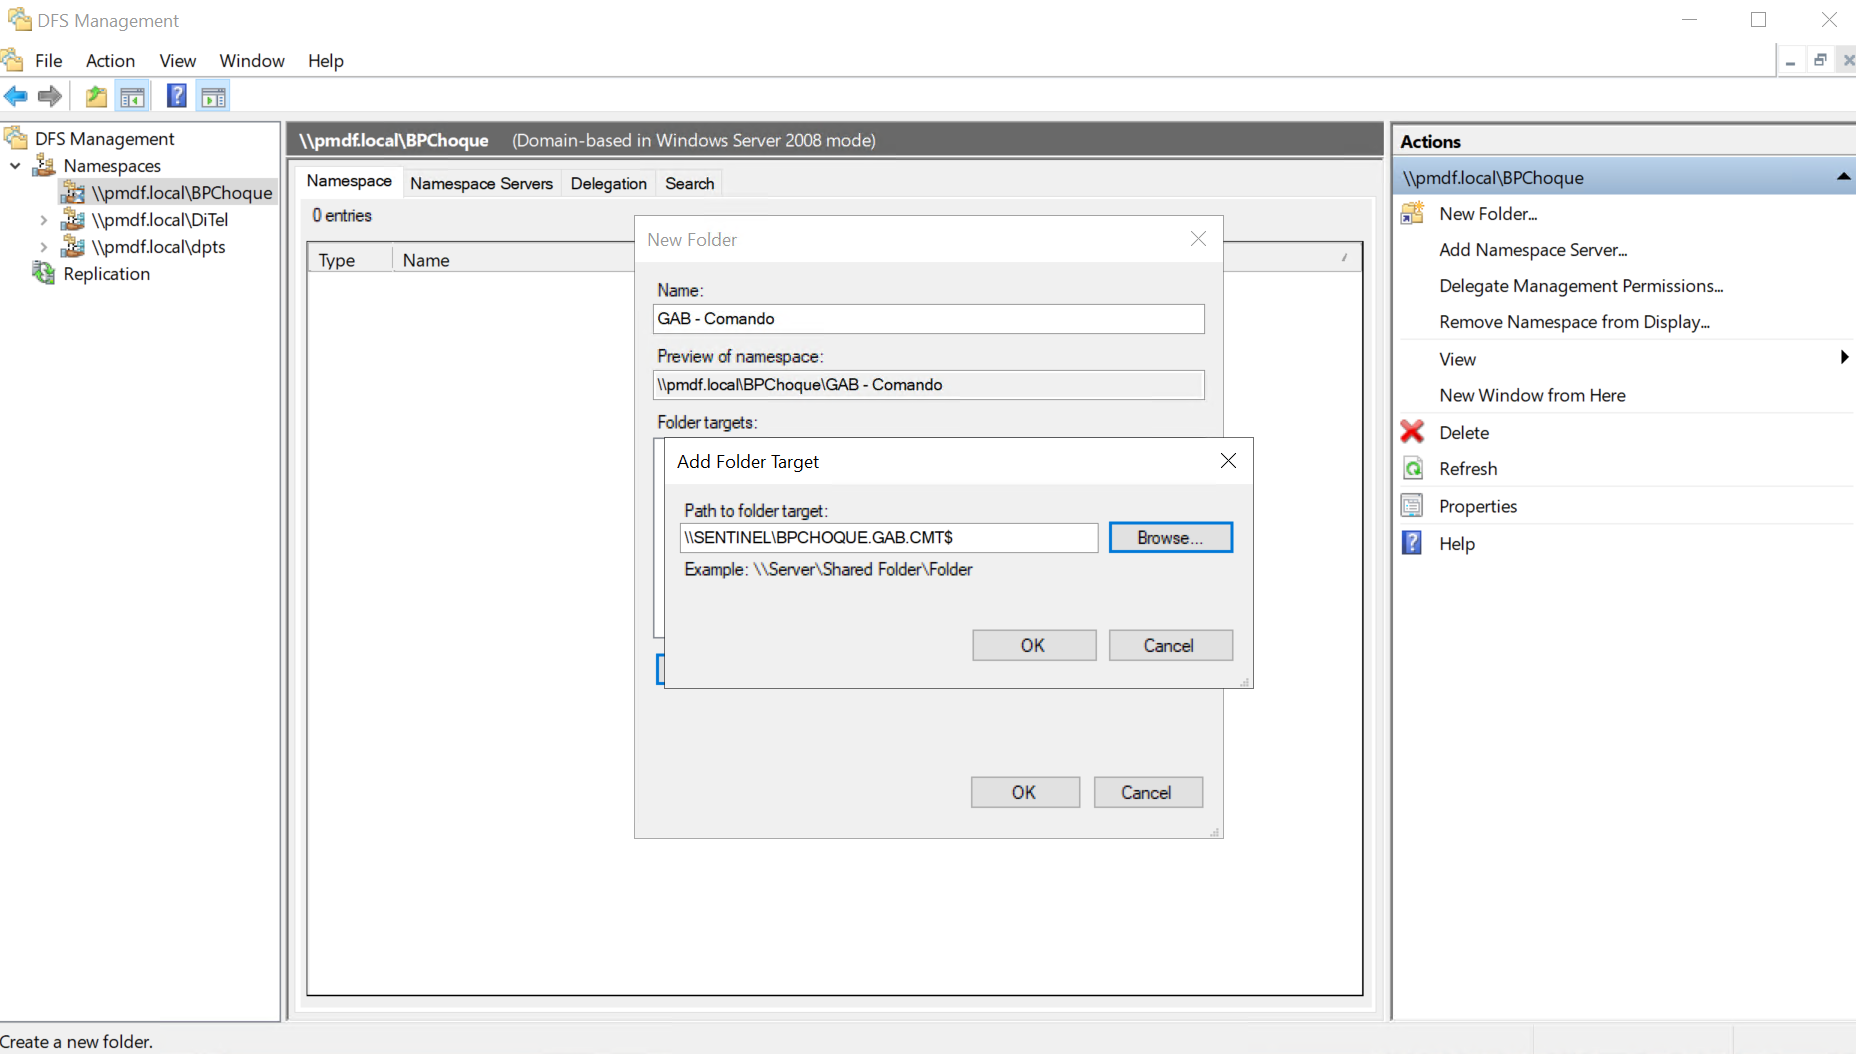Viewport: 1856px width, 1054px height.
Task: Switch to the Namespace Servers tab
Action: [x=481, y=183]
